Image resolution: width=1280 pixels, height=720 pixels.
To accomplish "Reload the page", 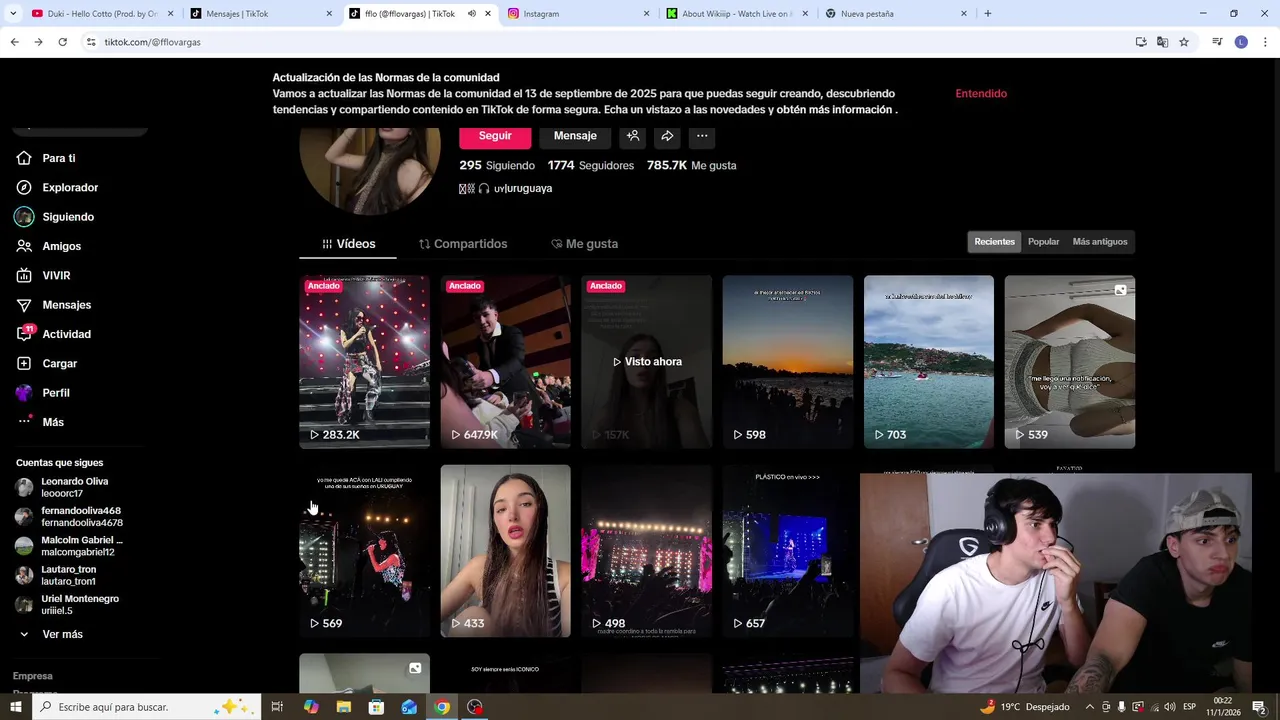I will (x=62, y=42).
